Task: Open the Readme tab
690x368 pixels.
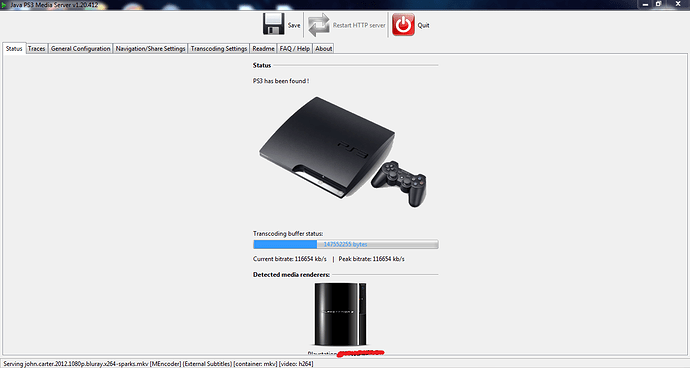Action: click(263, 48)
